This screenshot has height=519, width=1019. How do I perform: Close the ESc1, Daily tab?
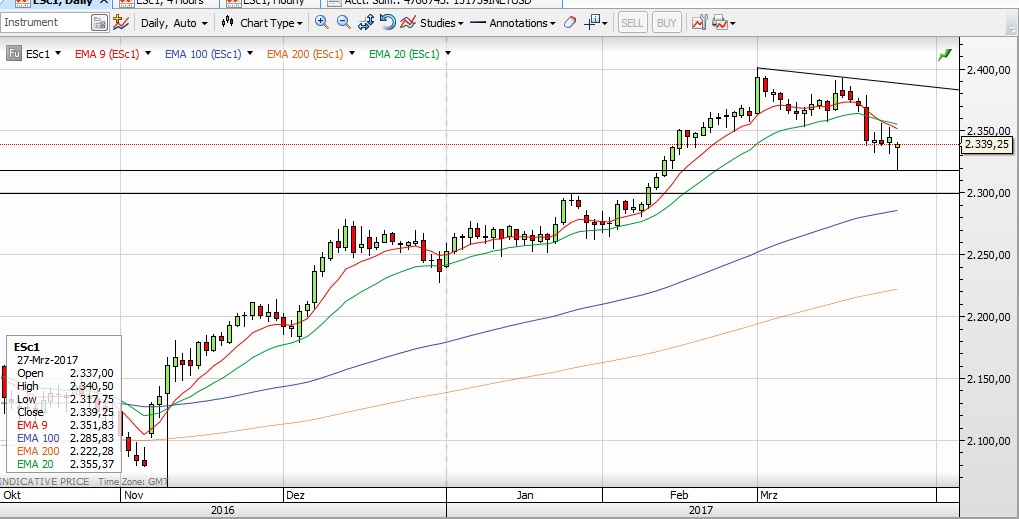click(x=103, y=3)
